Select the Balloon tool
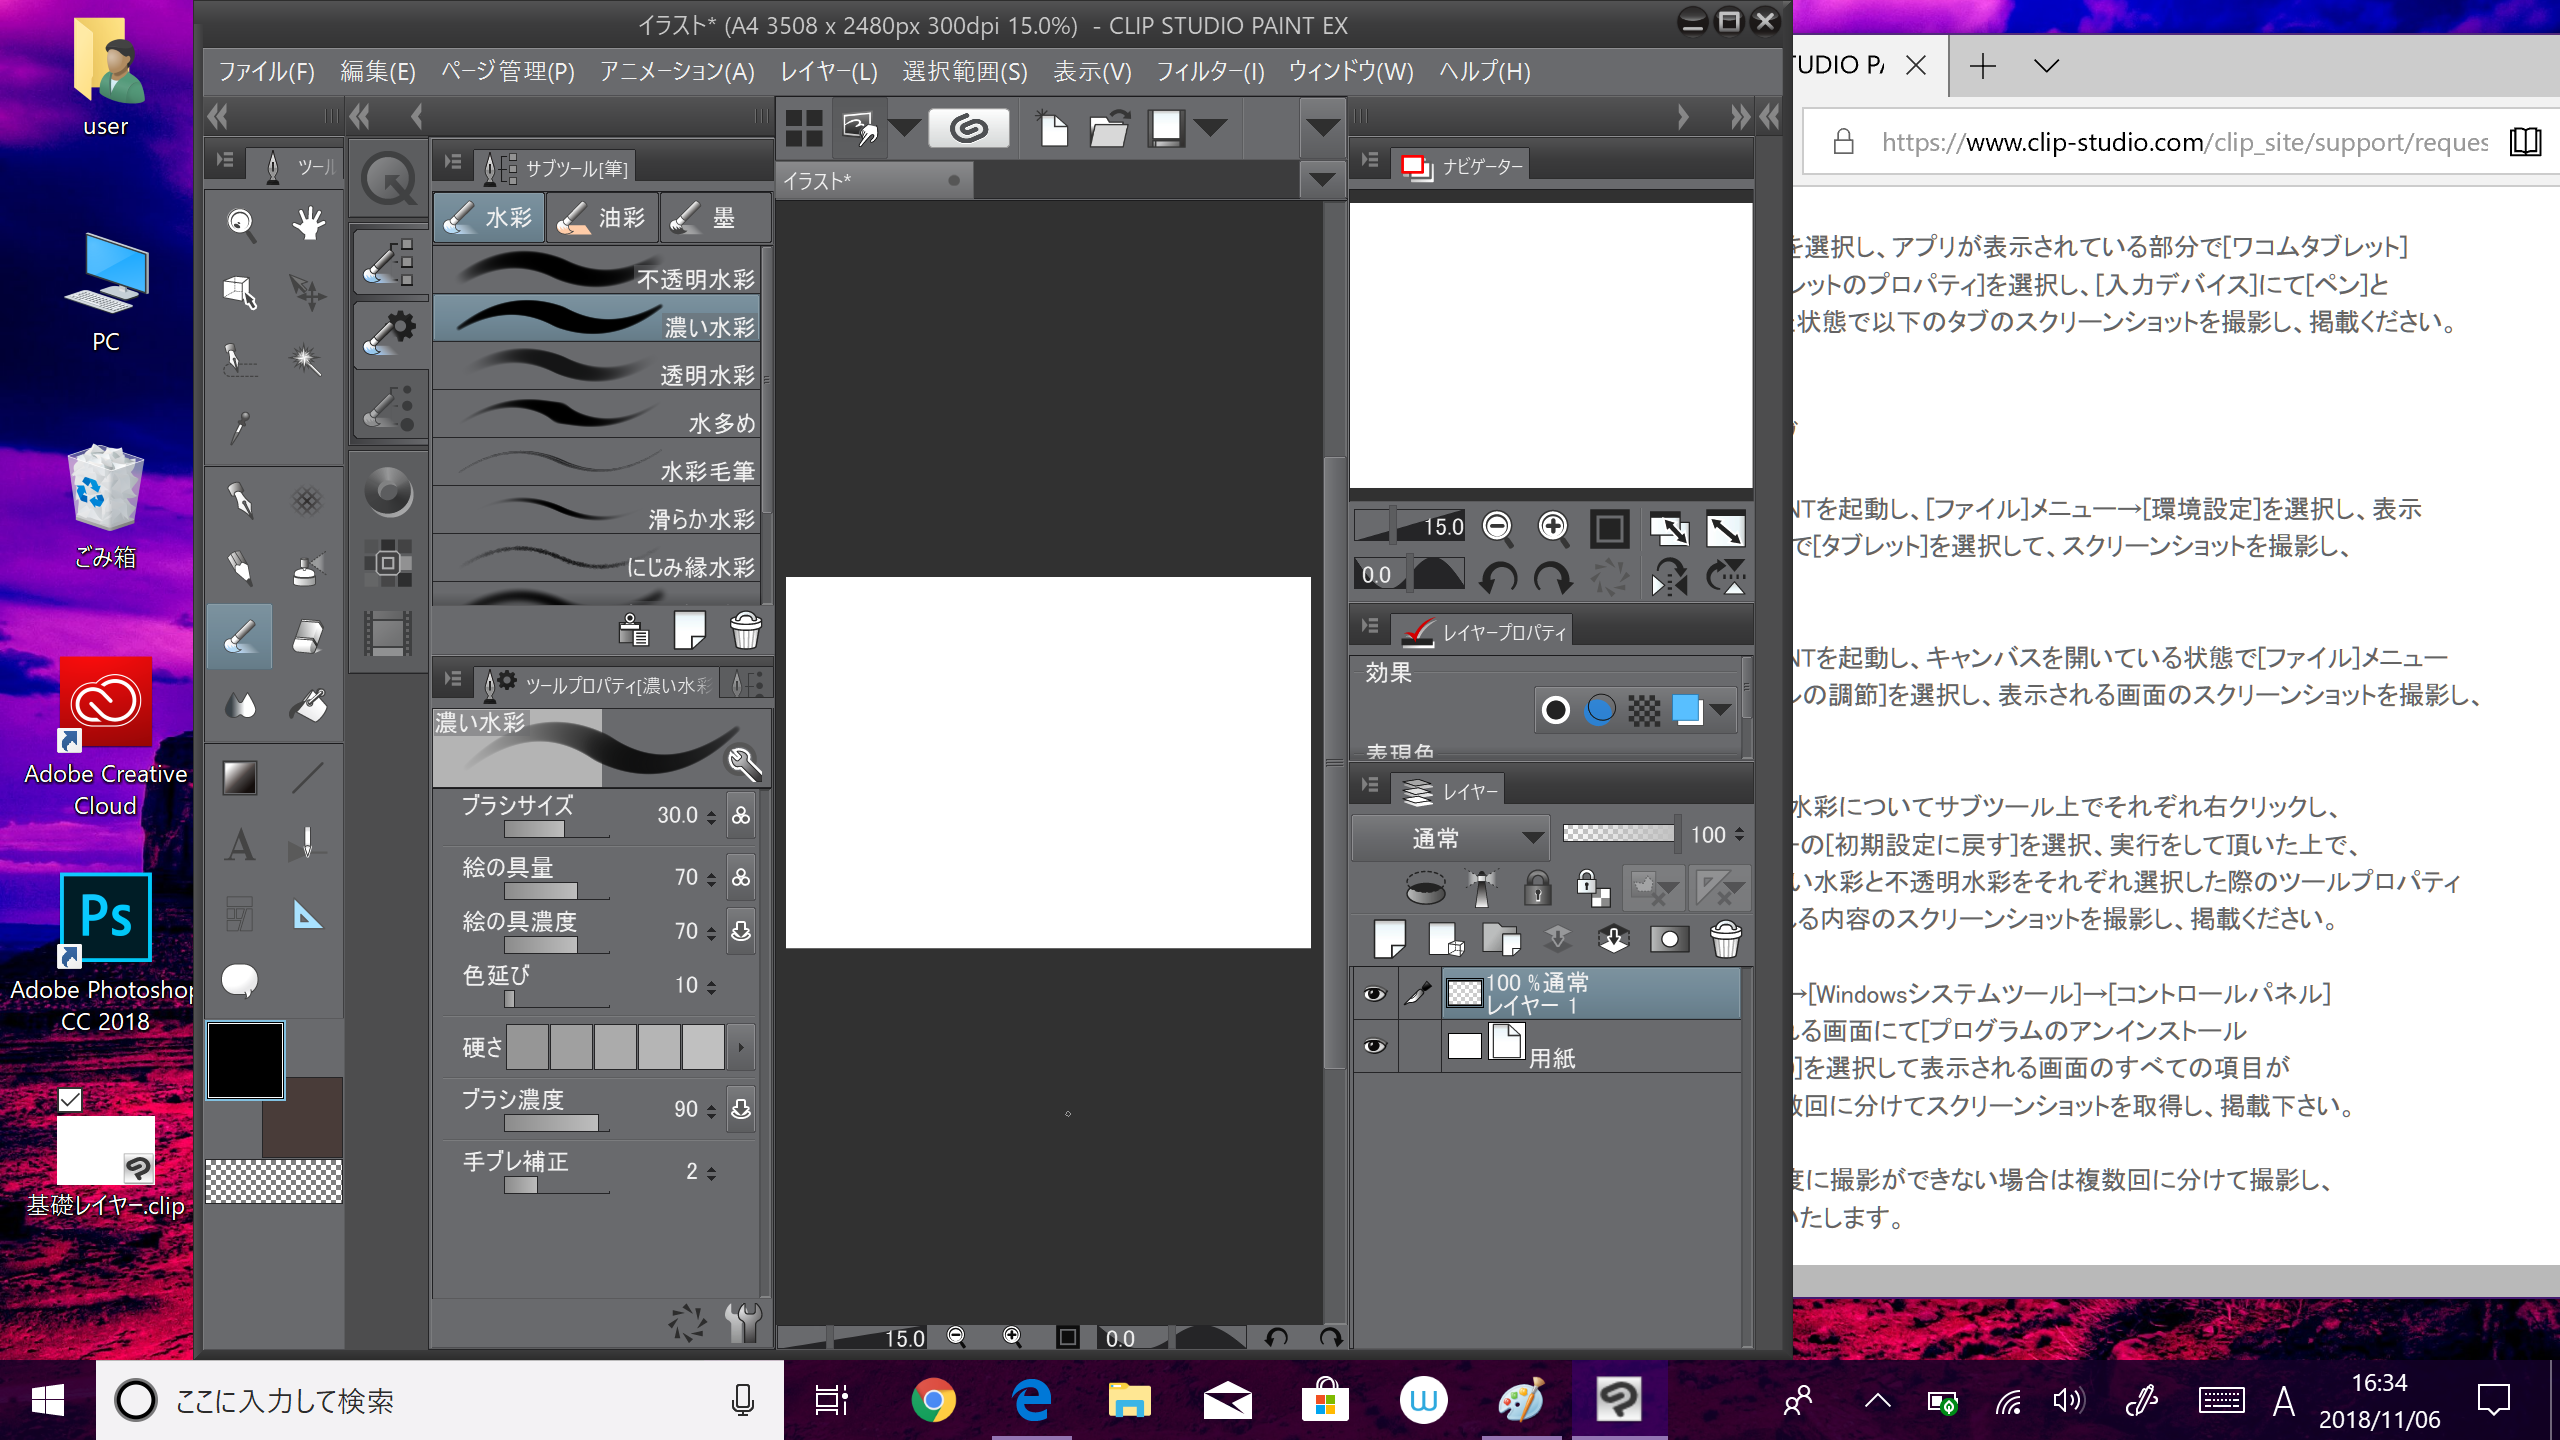Viewport: 2560px width, 1440px height. click(240, 980)
